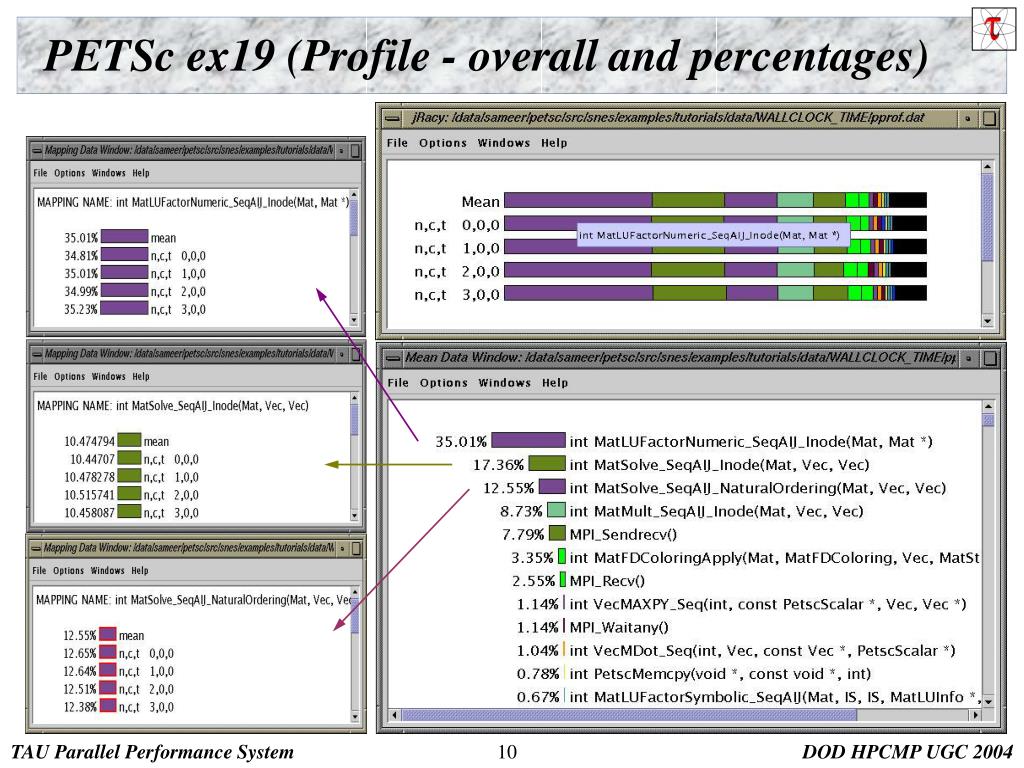Open File menu in jRacy window
Screen dimensions: 1024x768
396,142
